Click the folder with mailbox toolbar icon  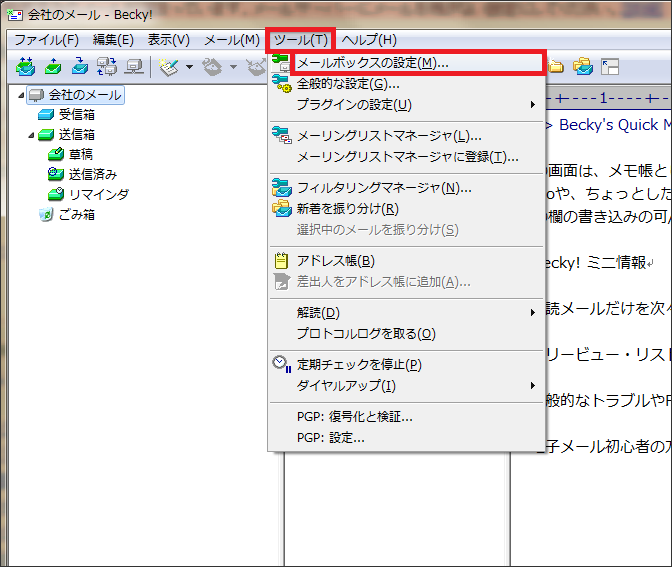tap(582, 67)
